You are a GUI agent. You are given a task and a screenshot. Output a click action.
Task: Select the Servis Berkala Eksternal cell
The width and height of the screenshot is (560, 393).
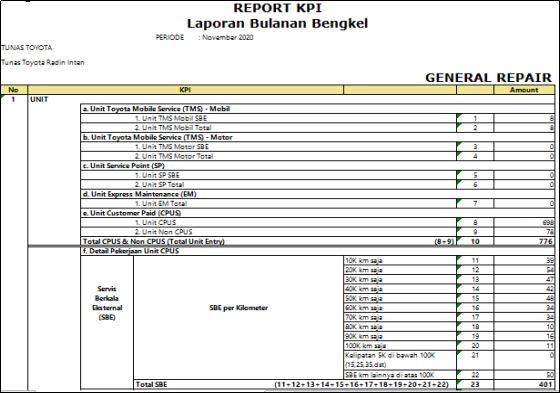107,303
